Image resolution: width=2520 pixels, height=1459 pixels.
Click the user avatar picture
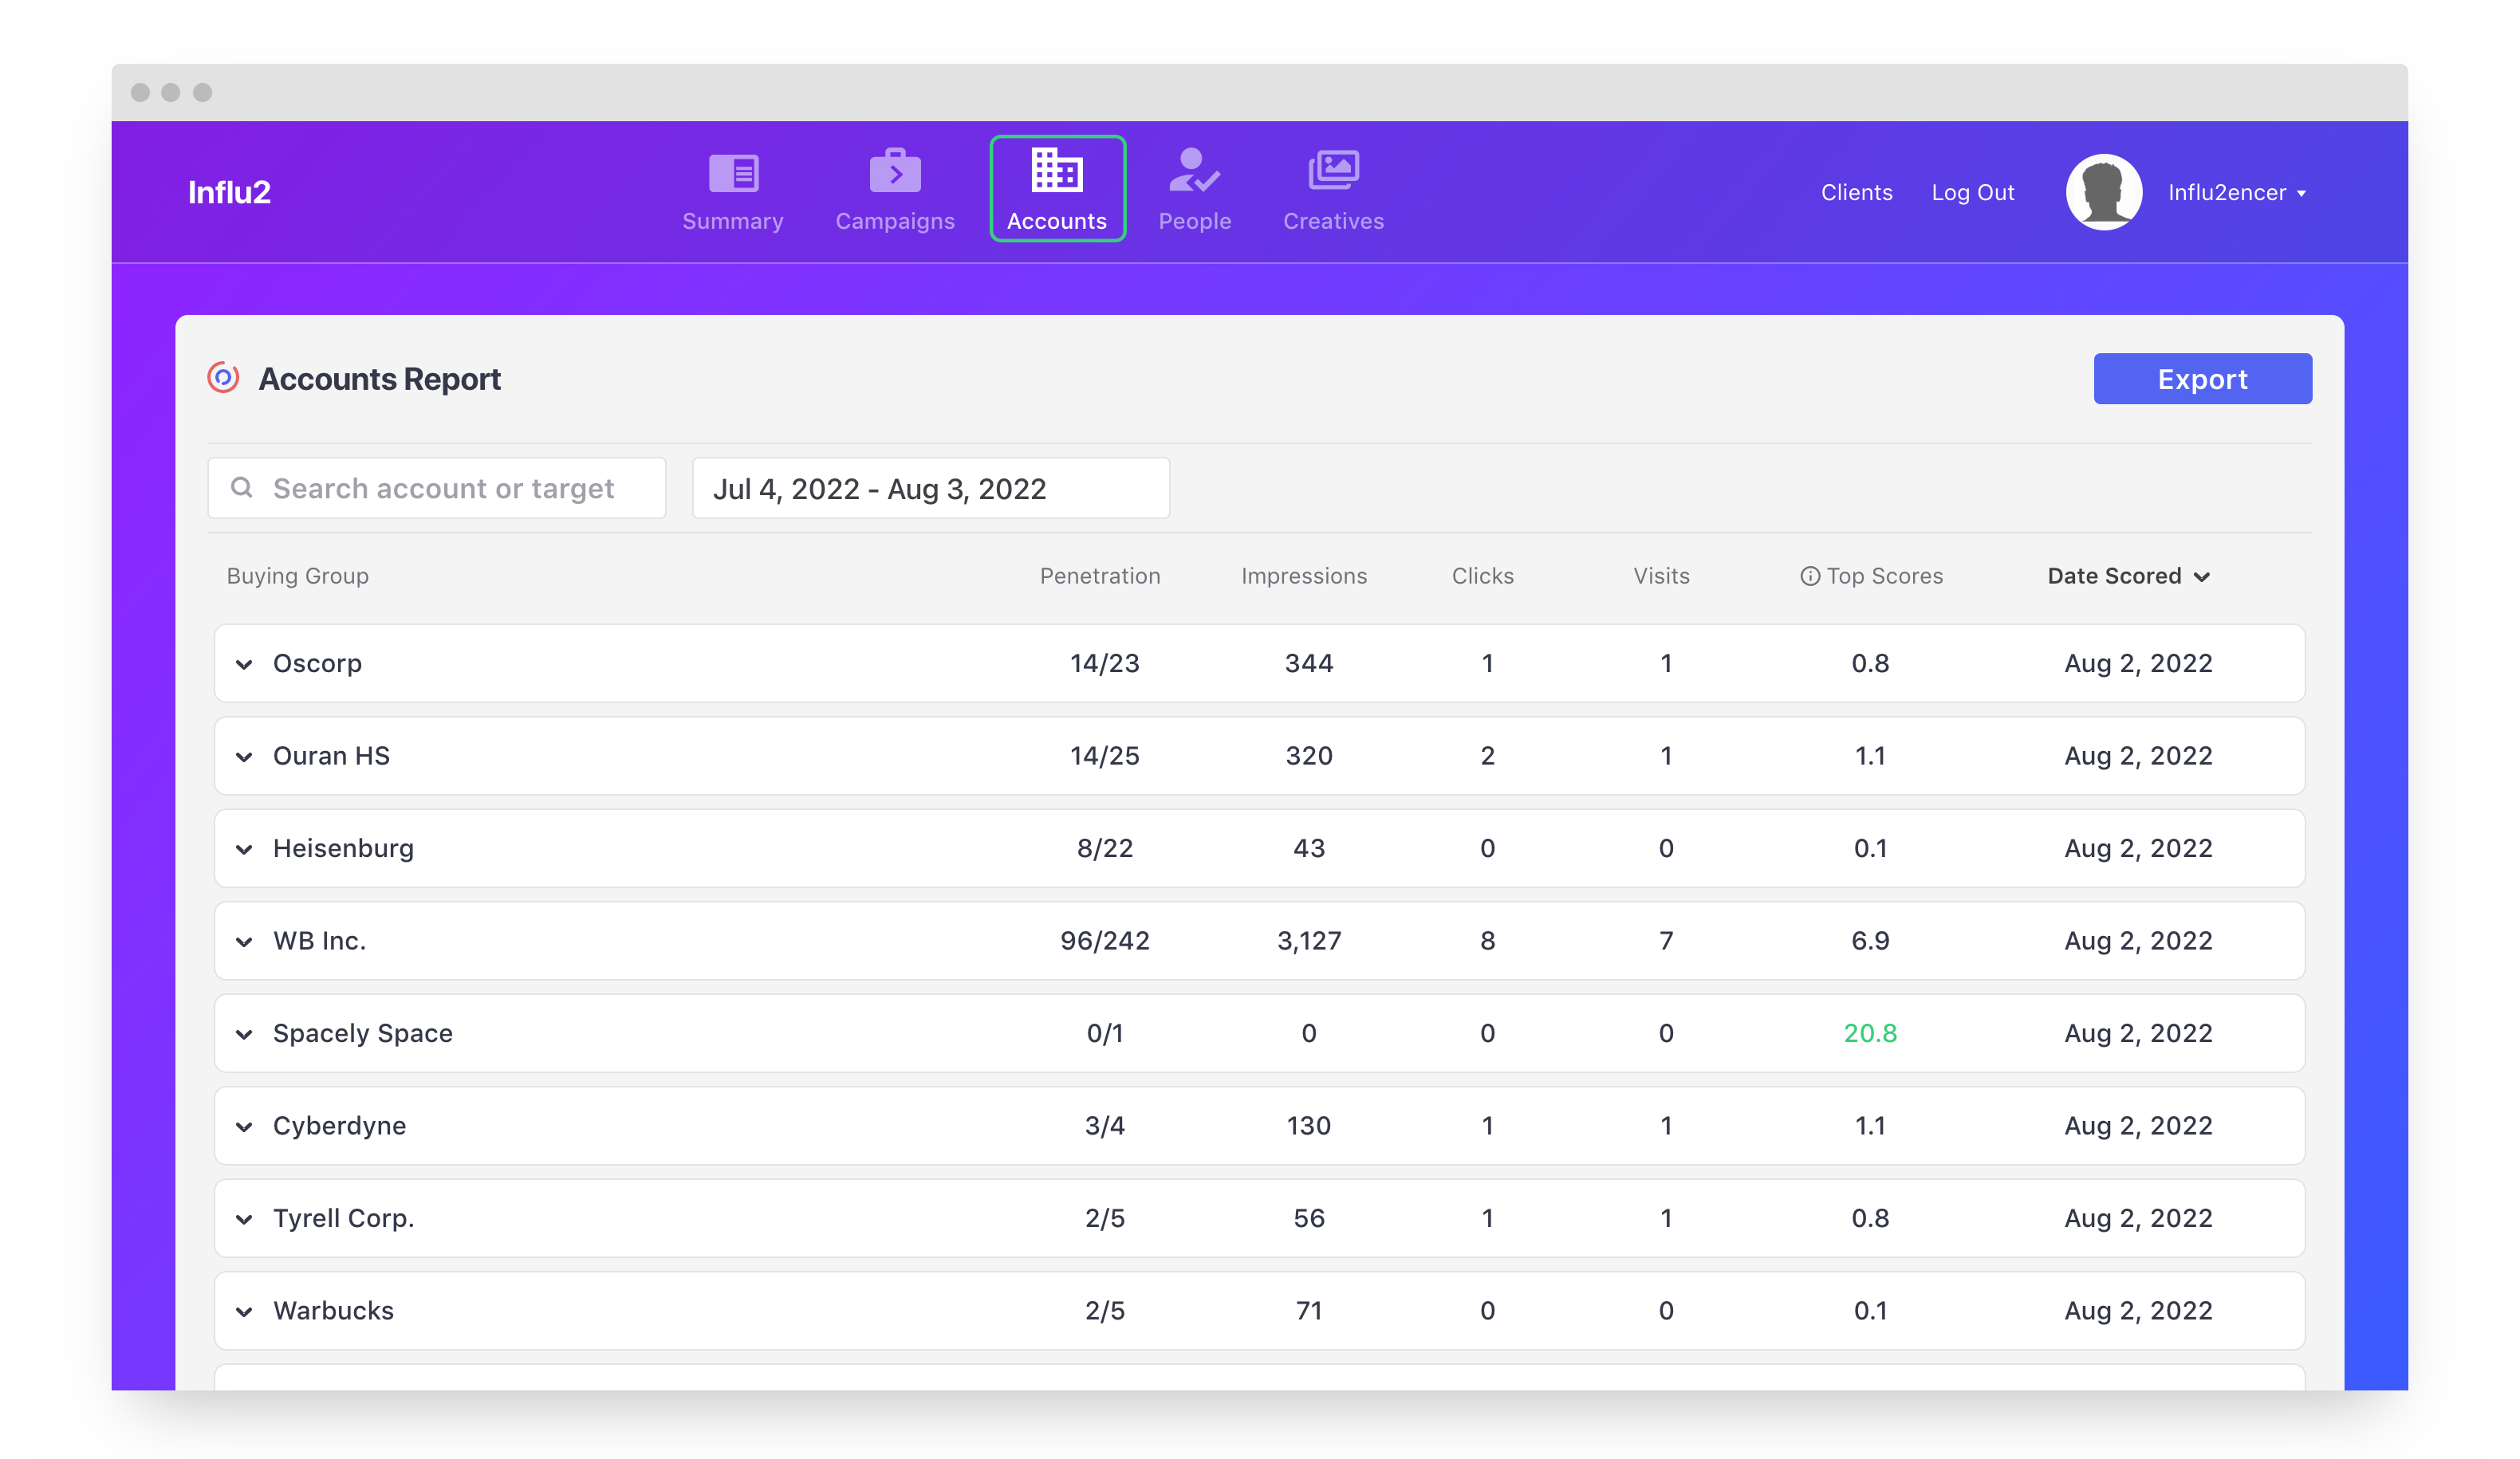pyautogui.click(x=2103, y=192)
